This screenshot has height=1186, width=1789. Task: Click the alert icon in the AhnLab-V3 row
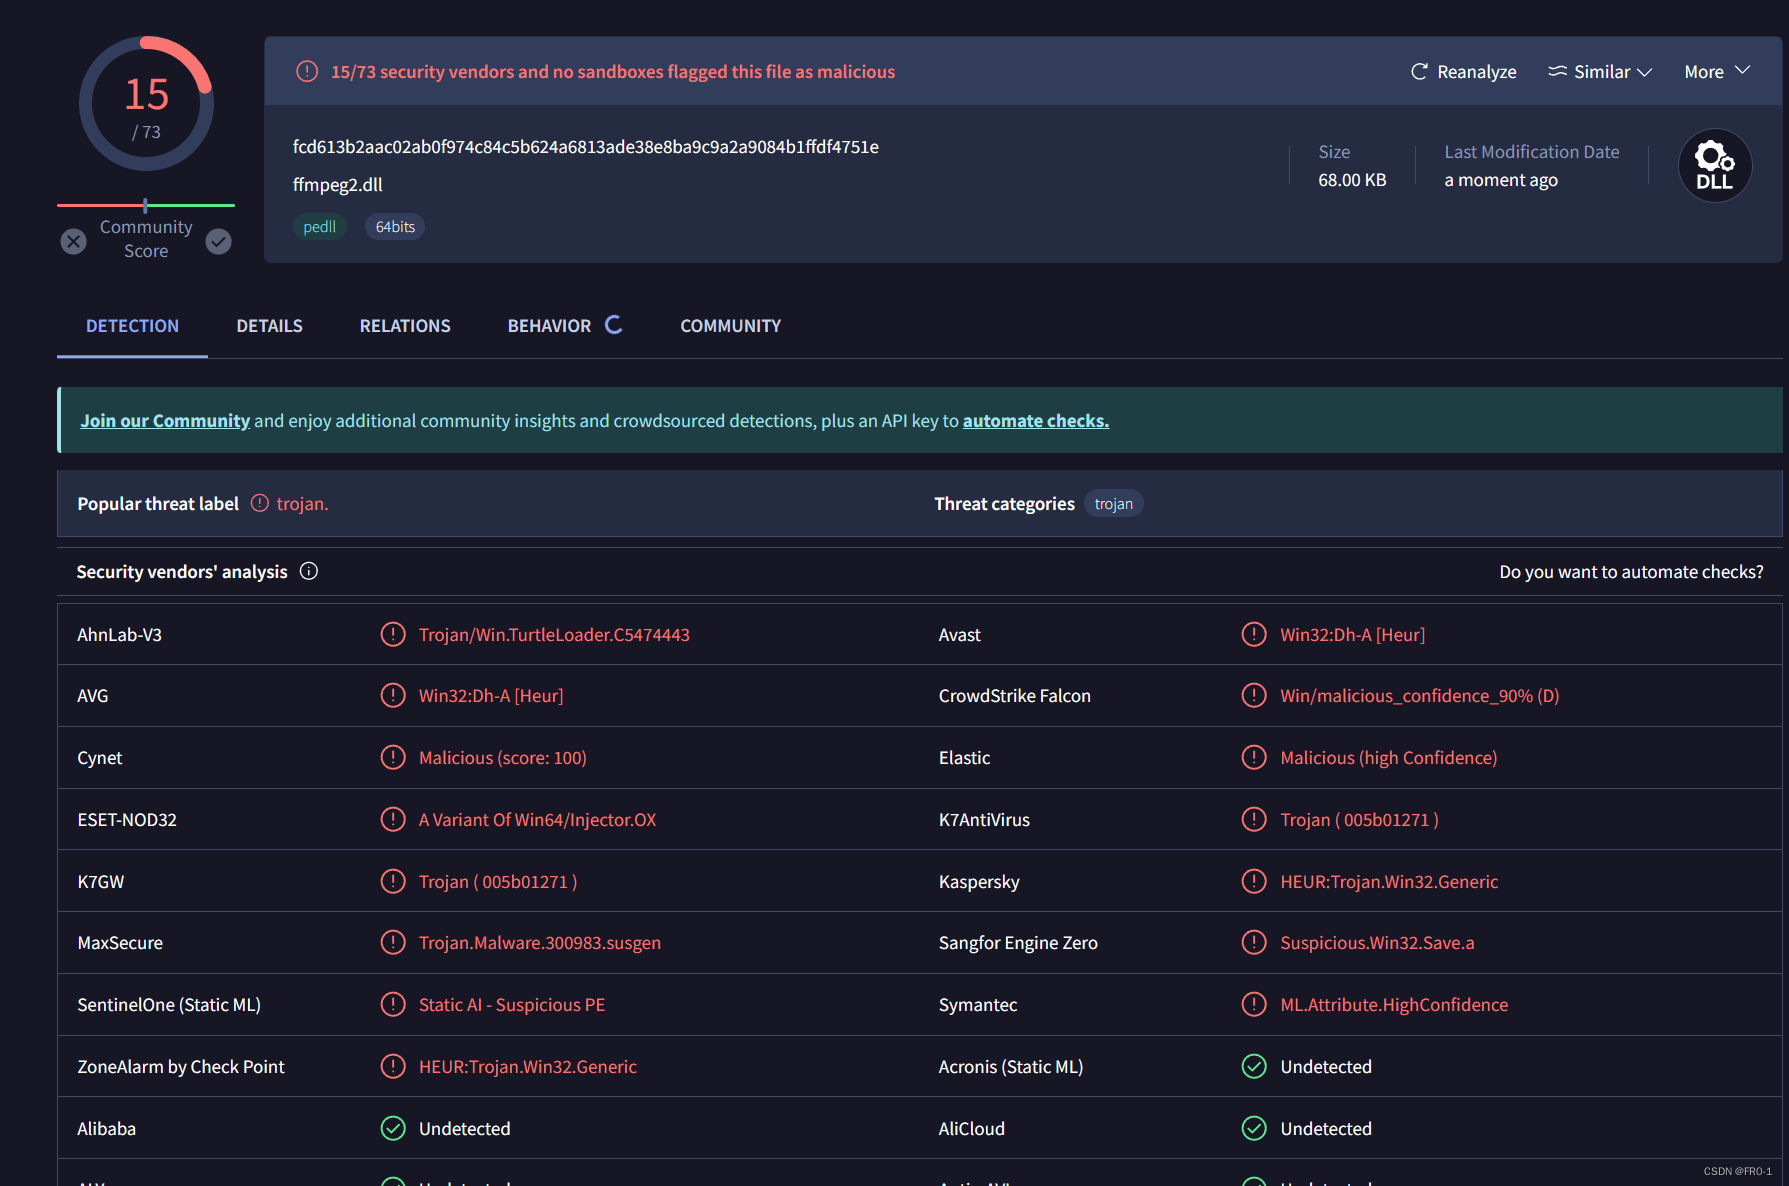point(393,634)
